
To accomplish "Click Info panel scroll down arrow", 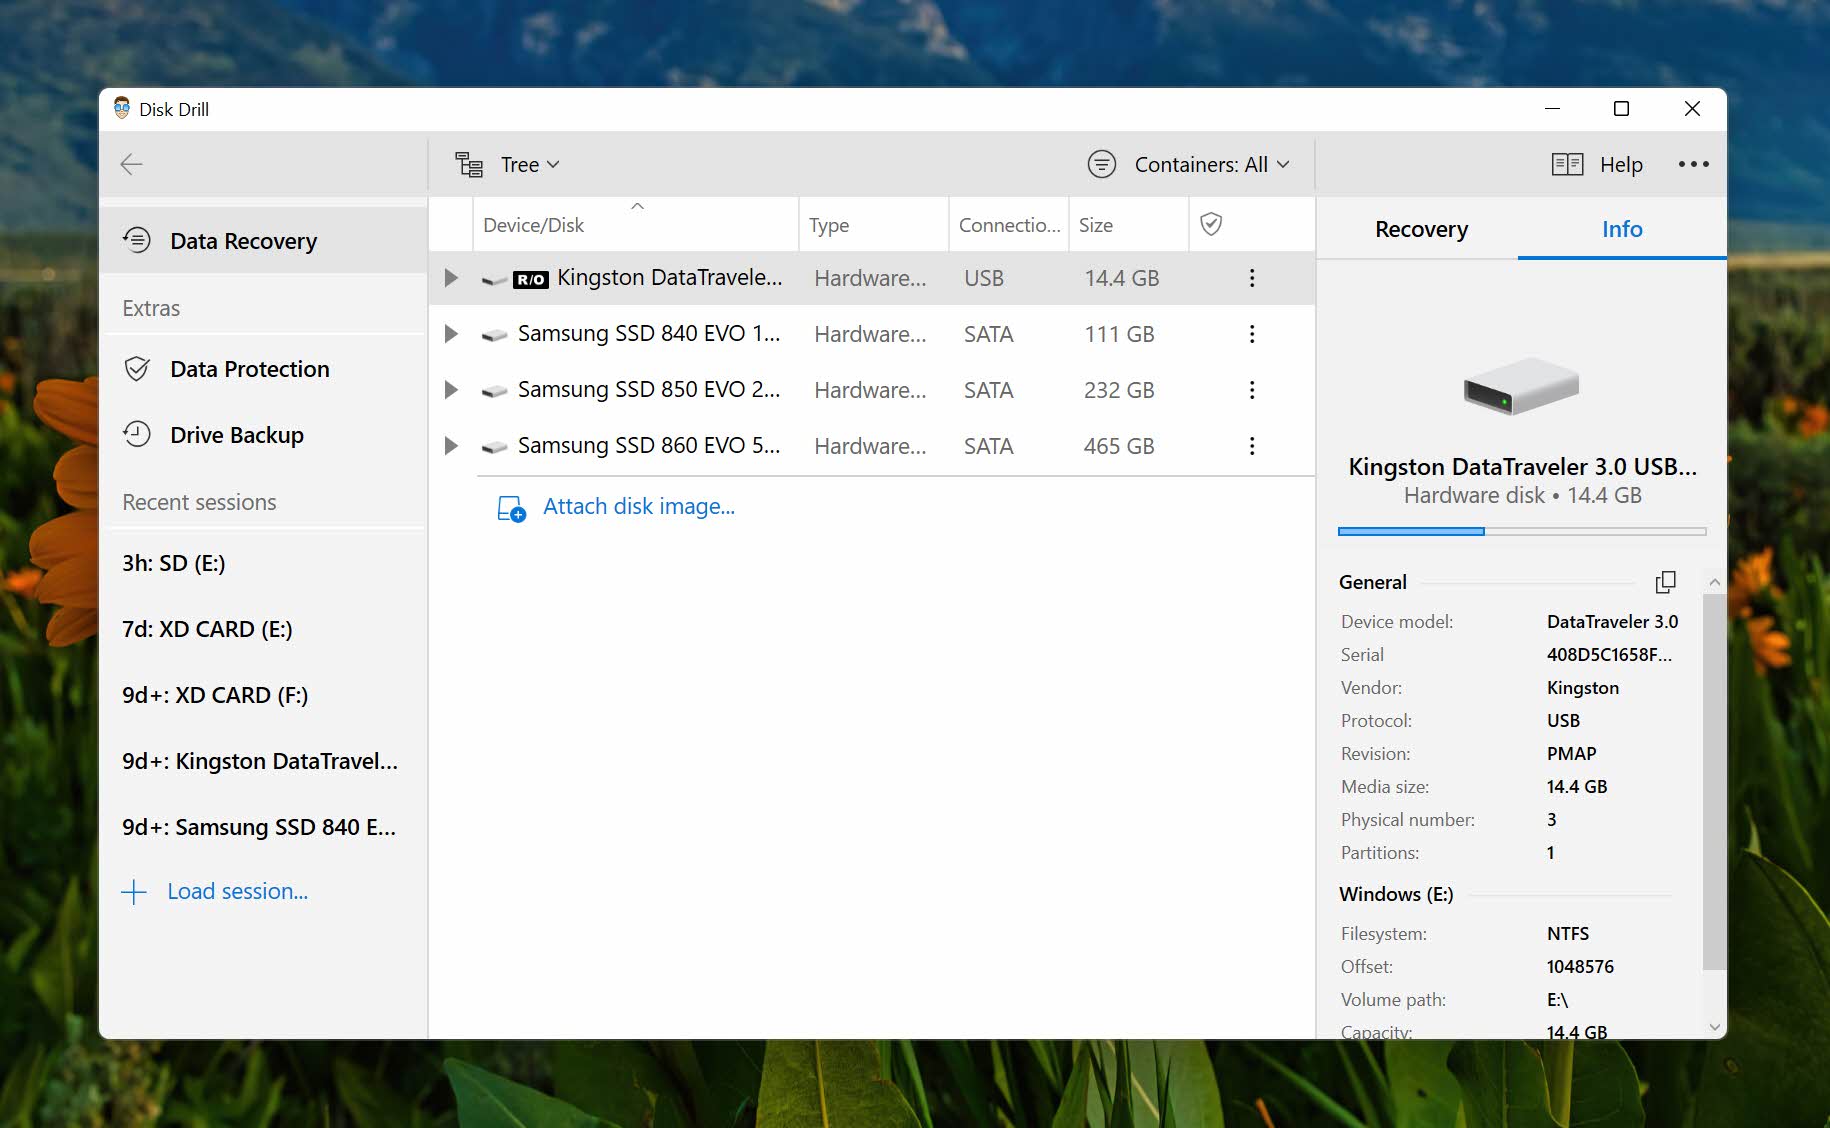I will click(1714, 1027).
